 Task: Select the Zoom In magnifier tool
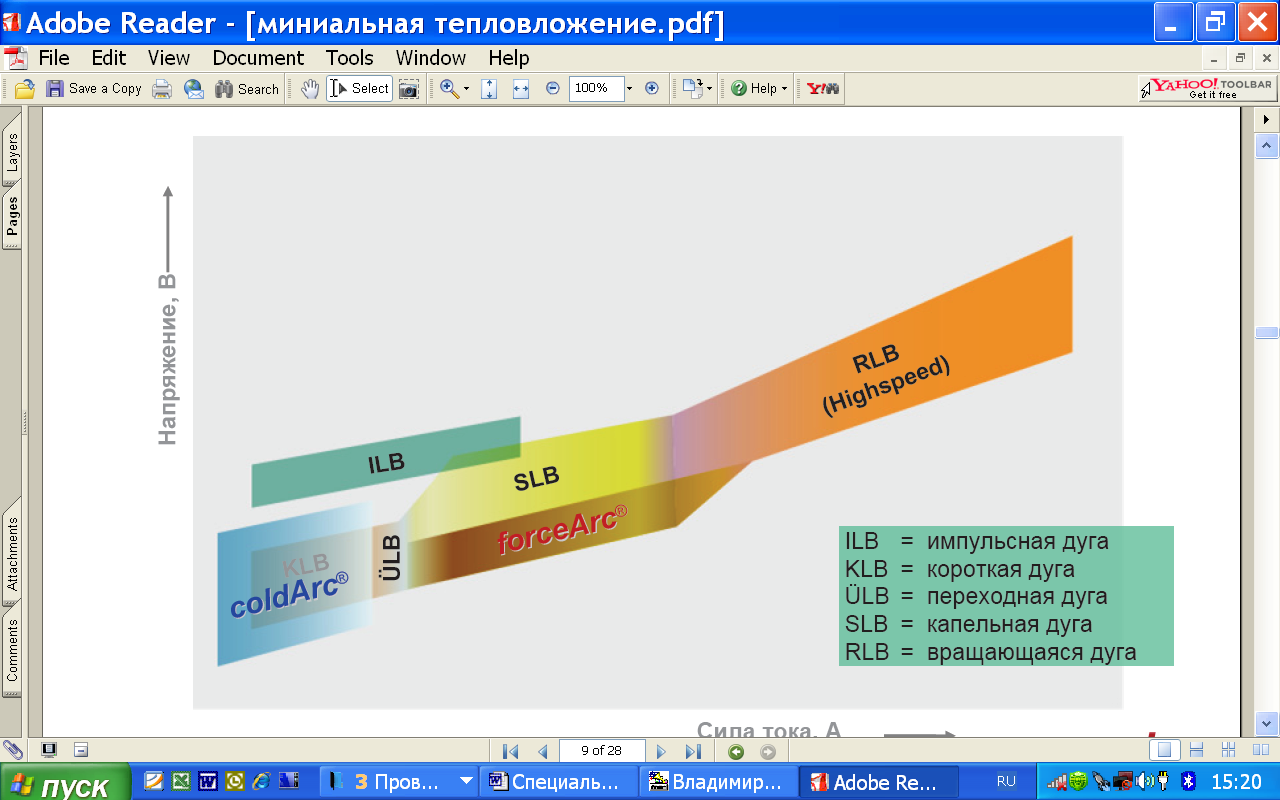click(x=449, y=89)
